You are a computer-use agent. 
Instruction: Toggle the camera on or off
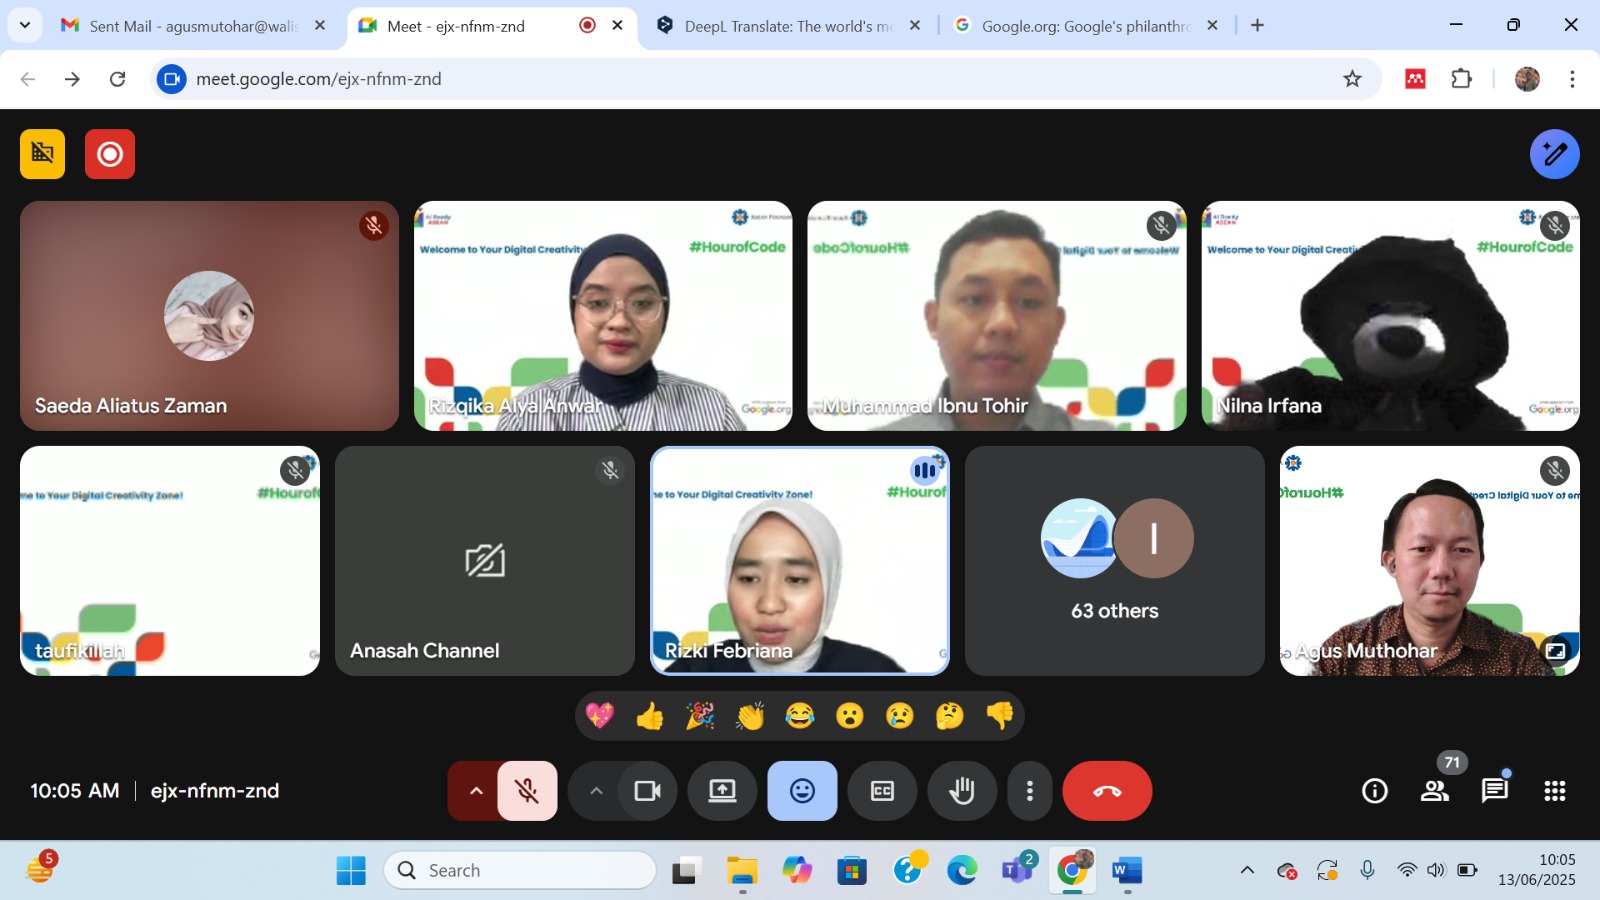pyautogui.click(x=647, y=791)
